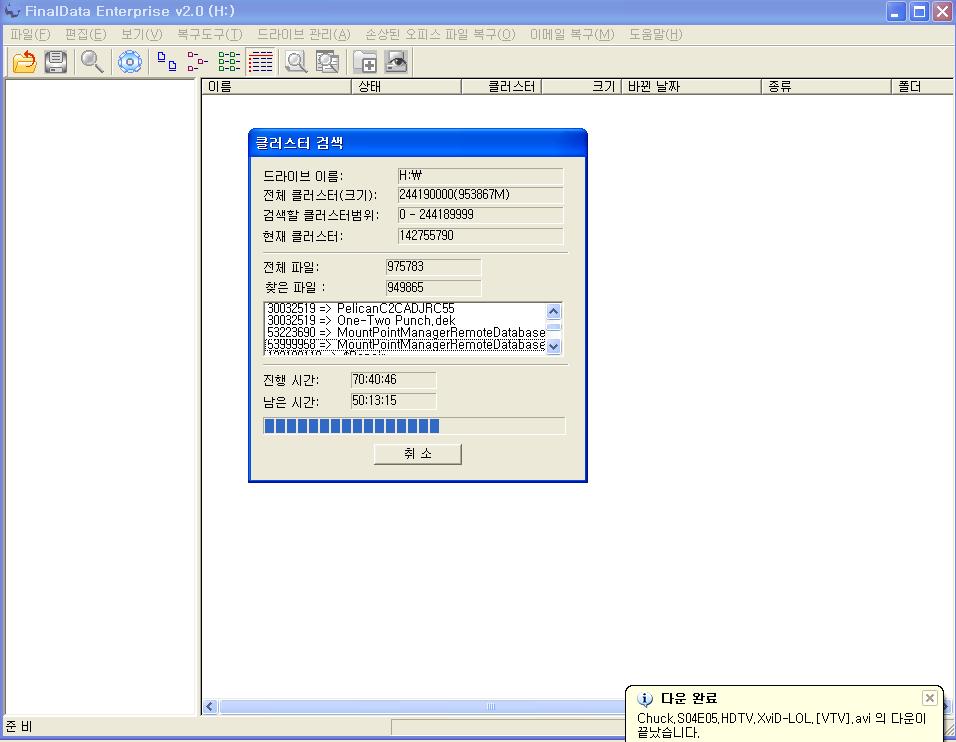Click 진행 시간 field 70:40:46
Viewport: 956px width, 742px height.
click(393, 380)
